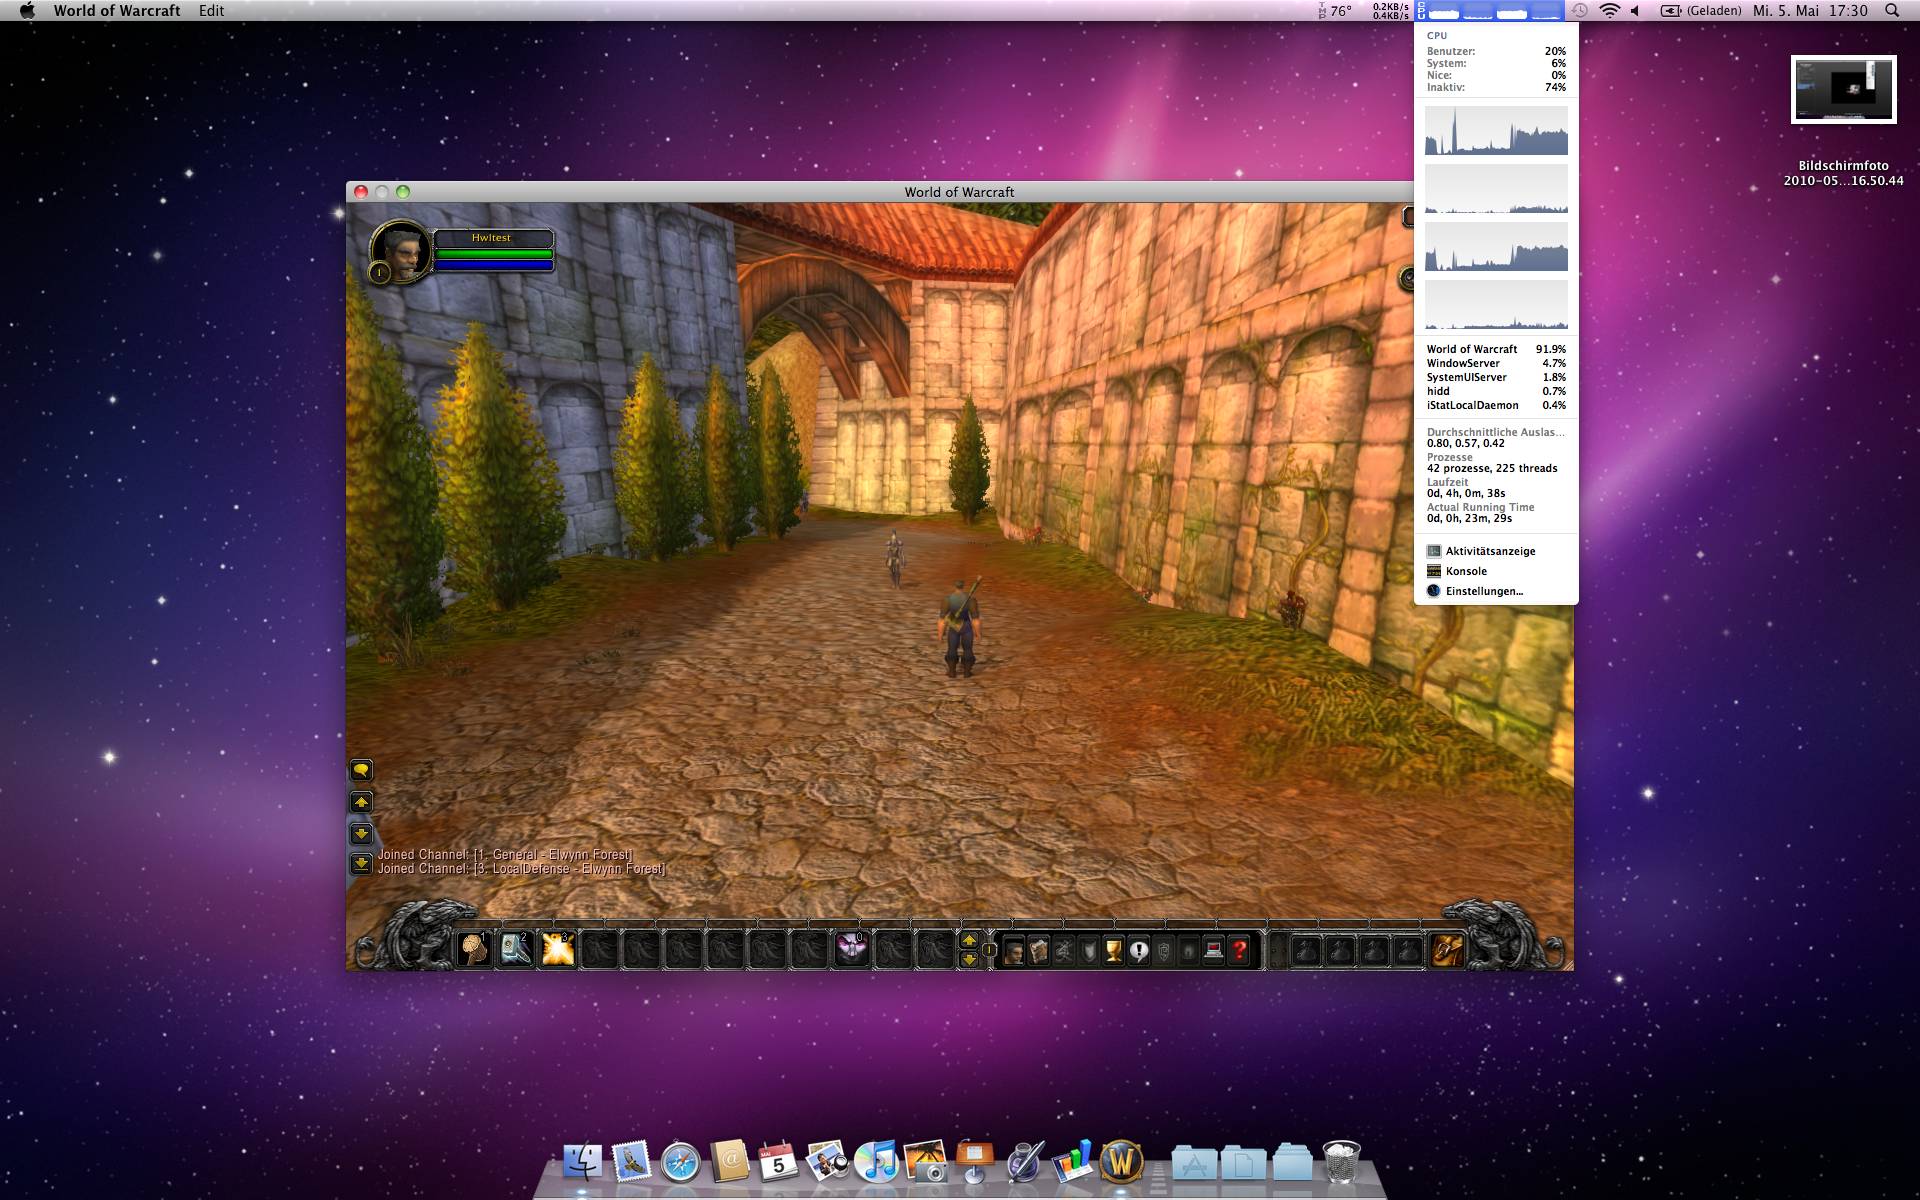Click the date and time Mi. 5. Mai 17:30
The image size is (1920, 1200).
point(1810,10)
